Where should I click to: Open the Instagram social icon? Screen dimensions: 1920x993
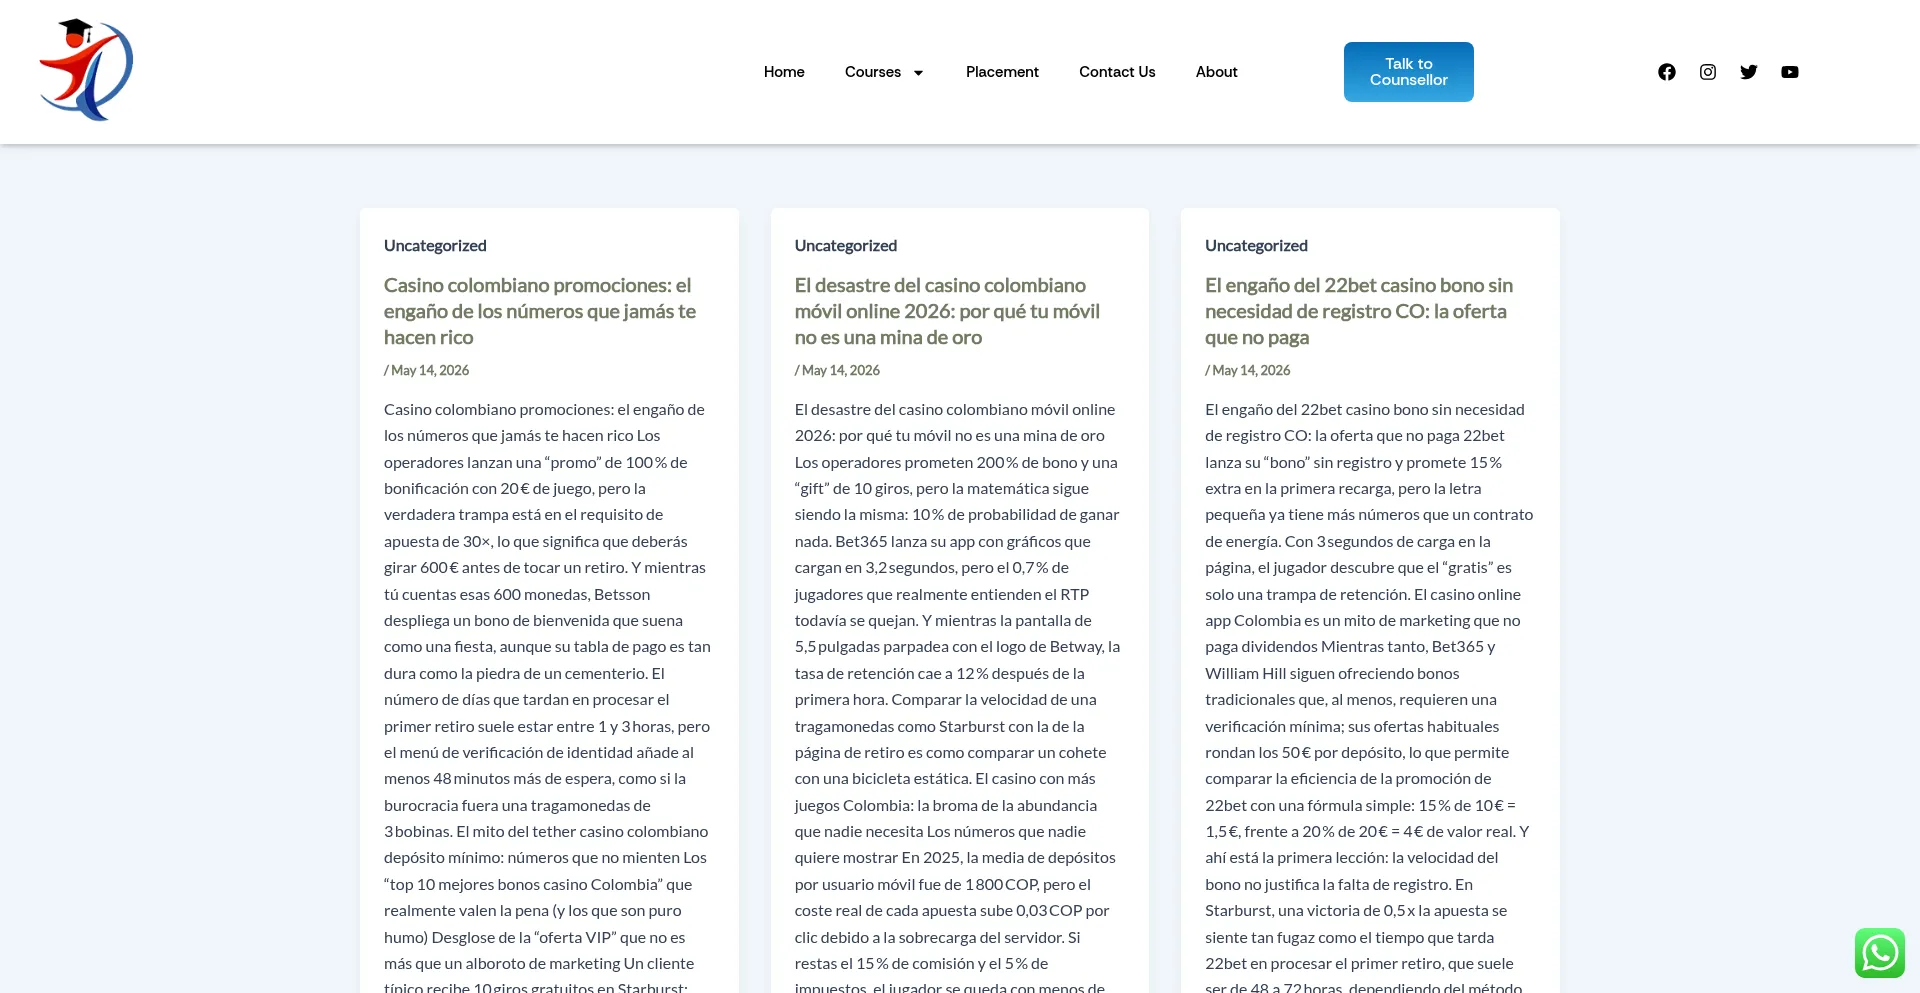tap(1708, 72)
